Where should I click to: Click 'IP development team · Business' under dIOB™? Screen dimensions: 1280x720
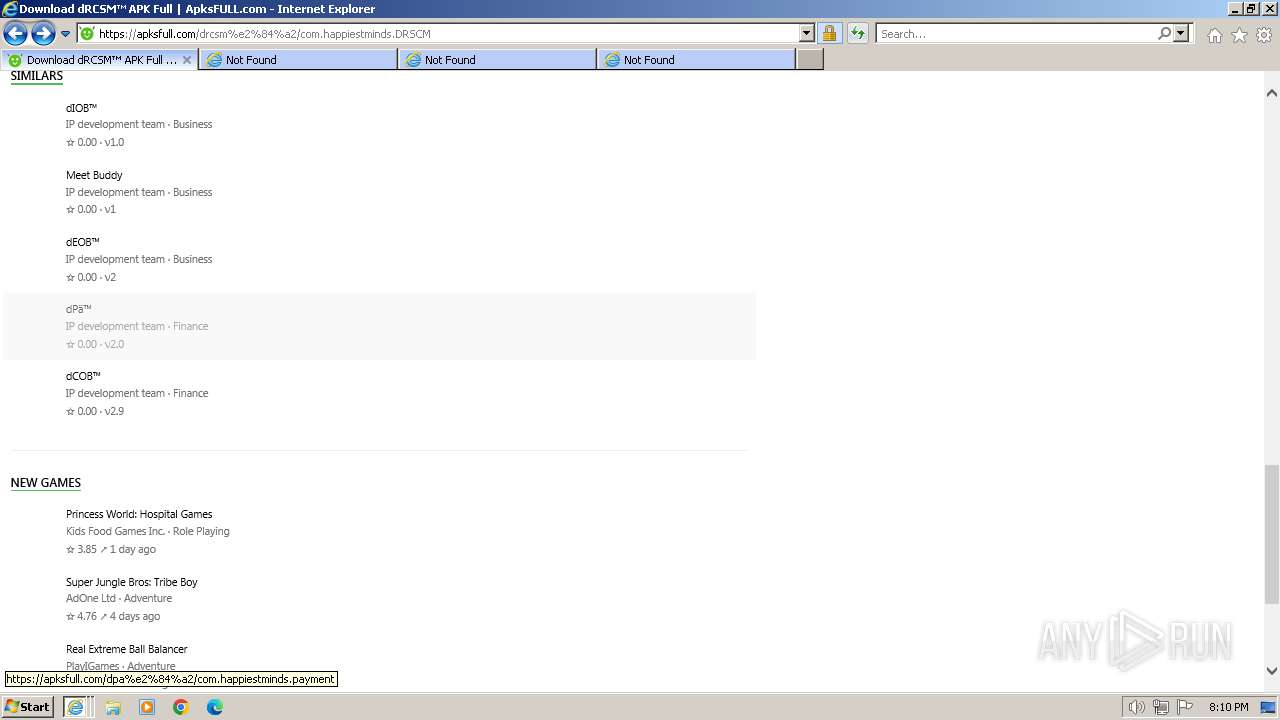pyautogui.click(x=139, y=125)
